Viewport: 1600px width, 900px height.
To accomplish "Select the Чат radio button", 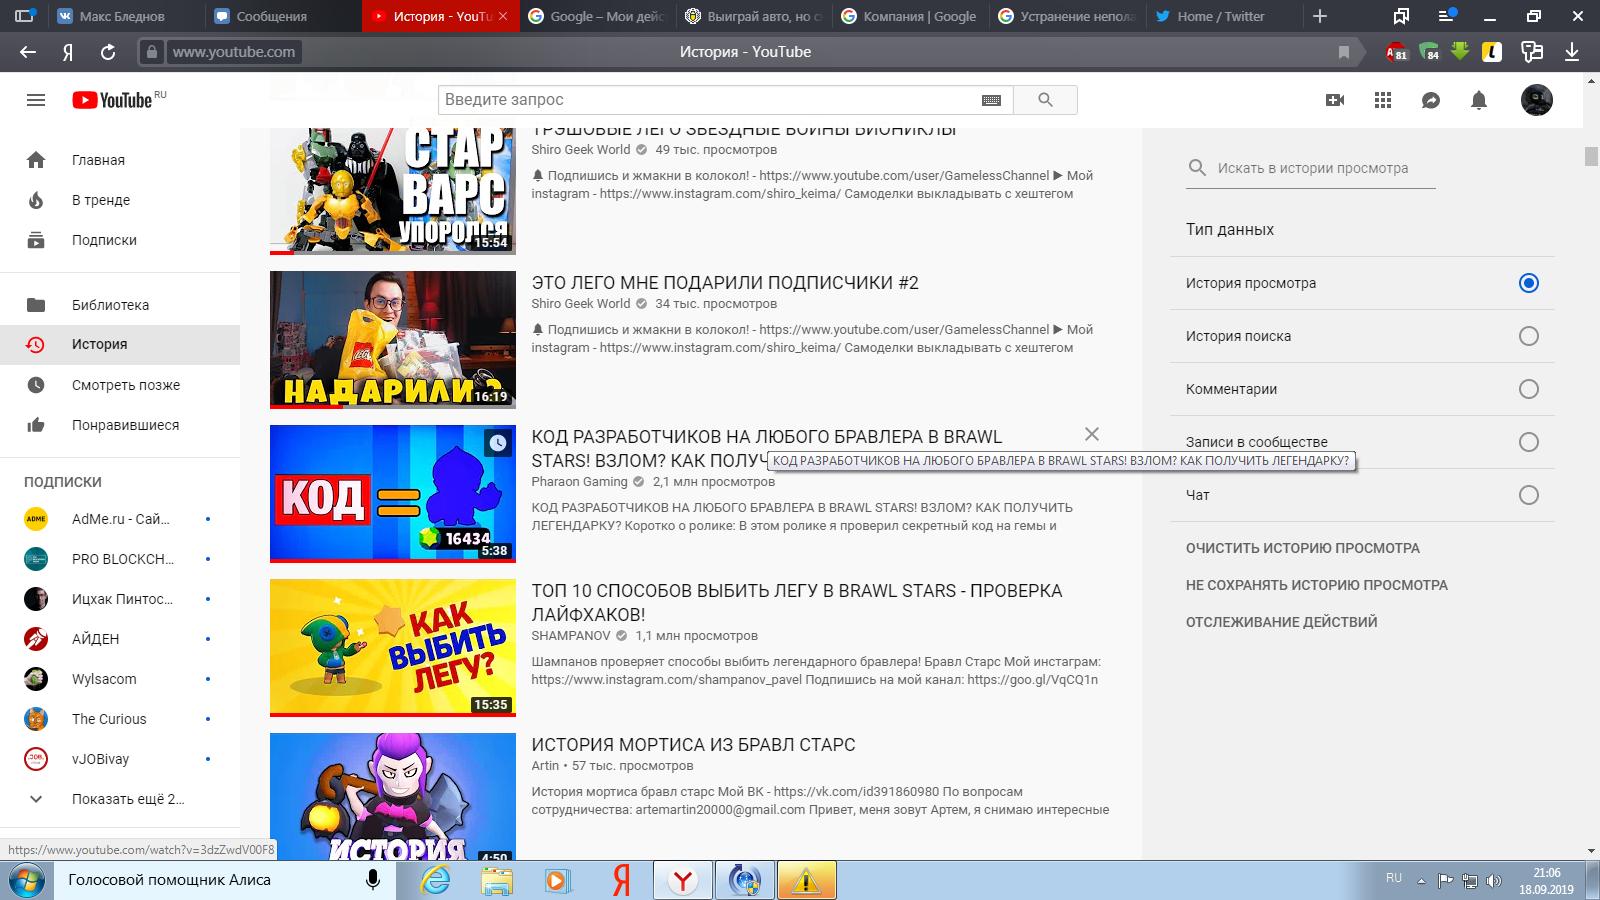I will 1528,495.
